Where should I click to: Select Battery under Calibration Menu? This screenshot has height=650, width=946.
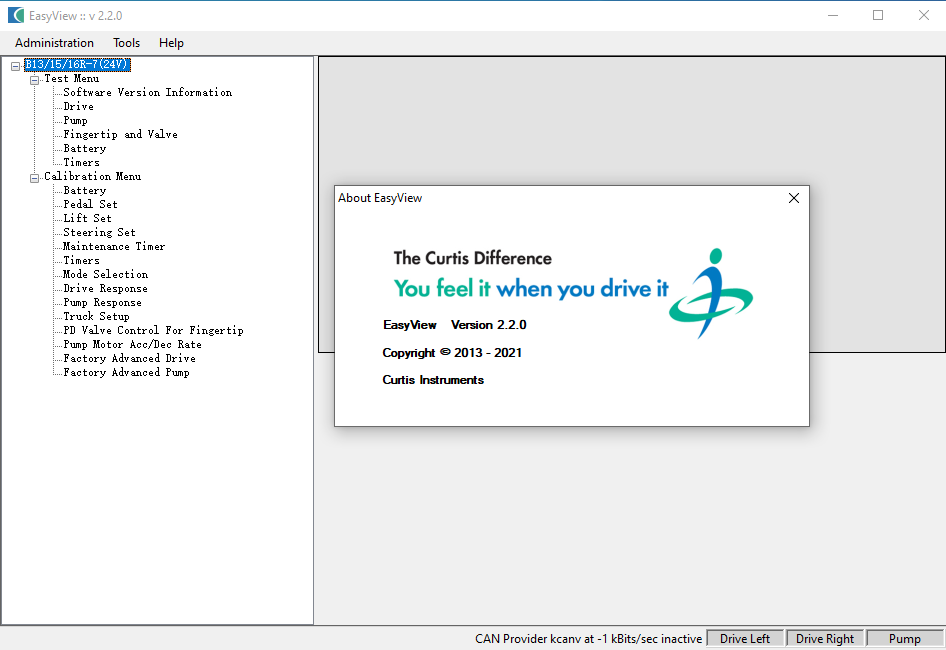click(84, 190)
